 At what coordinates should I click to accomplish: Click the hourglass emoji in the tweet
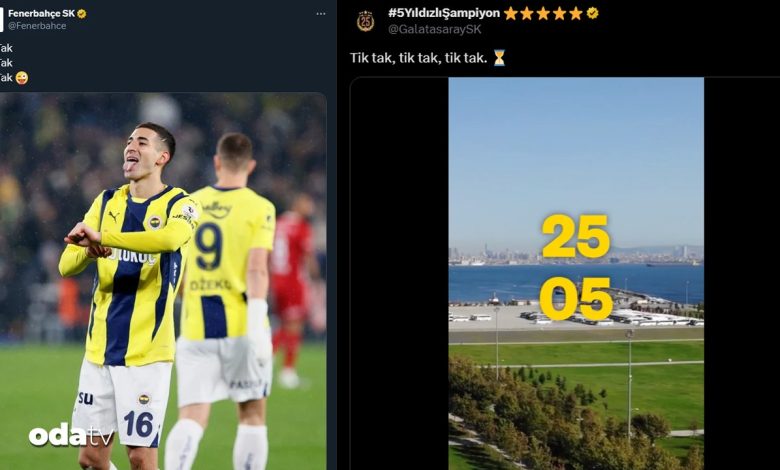(x=499, y=58)
